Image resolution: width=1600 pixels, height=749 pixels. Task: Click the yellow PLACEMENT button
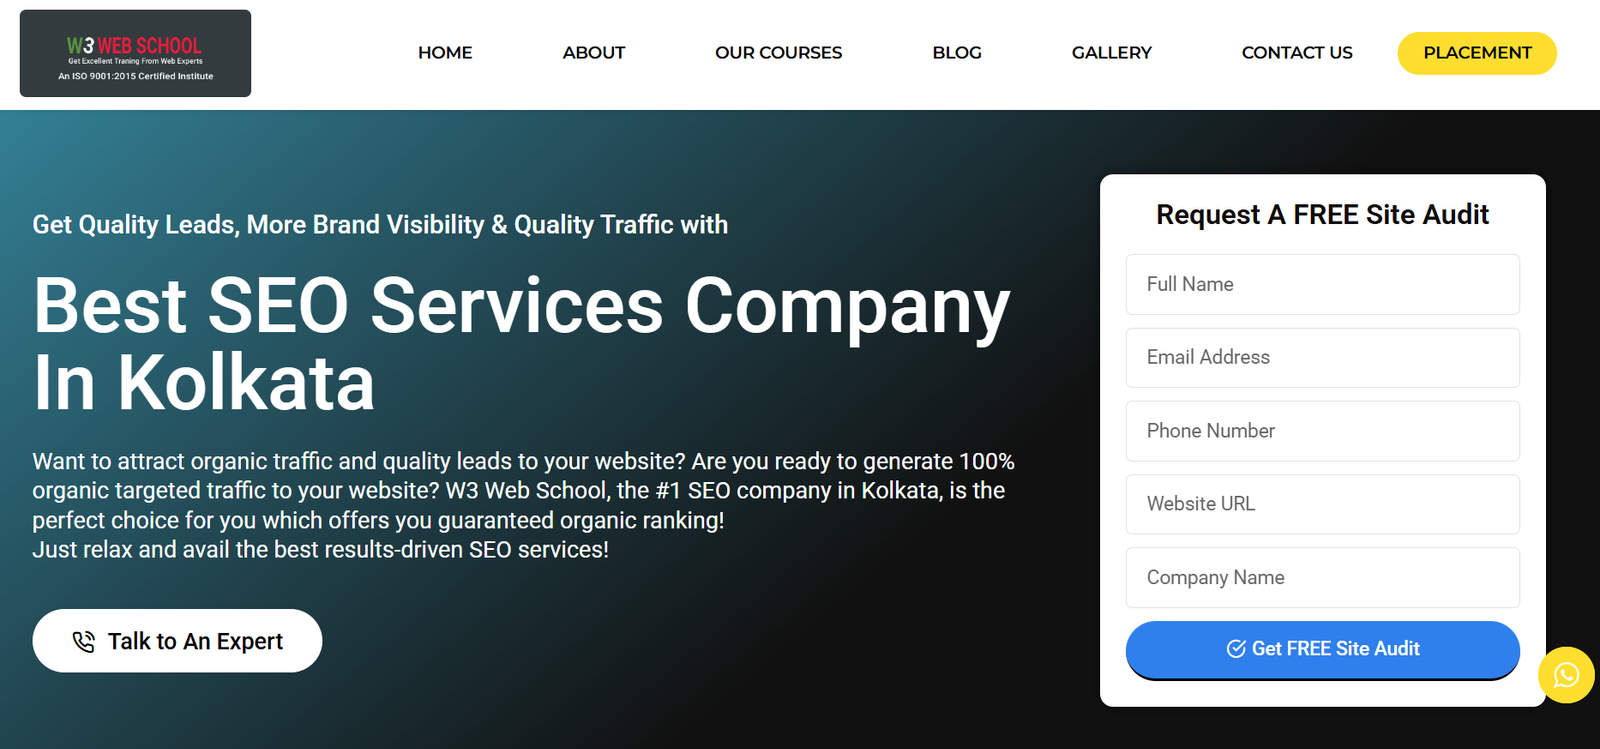click(1476, 53)
